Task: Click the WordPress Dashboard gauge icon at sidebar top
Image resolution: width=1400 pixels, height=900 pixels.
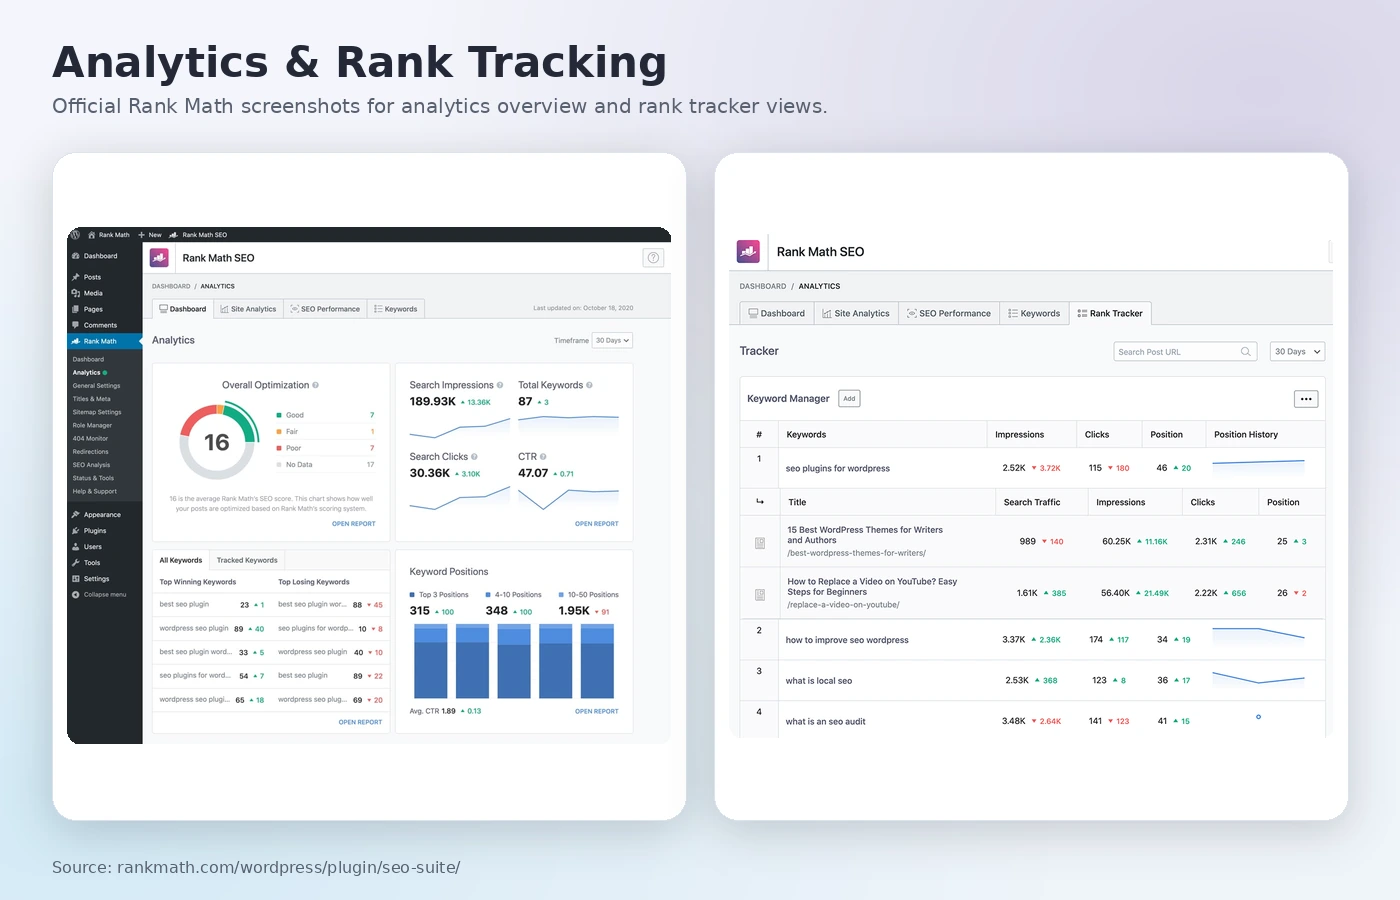Action: [x=76, y=256]
